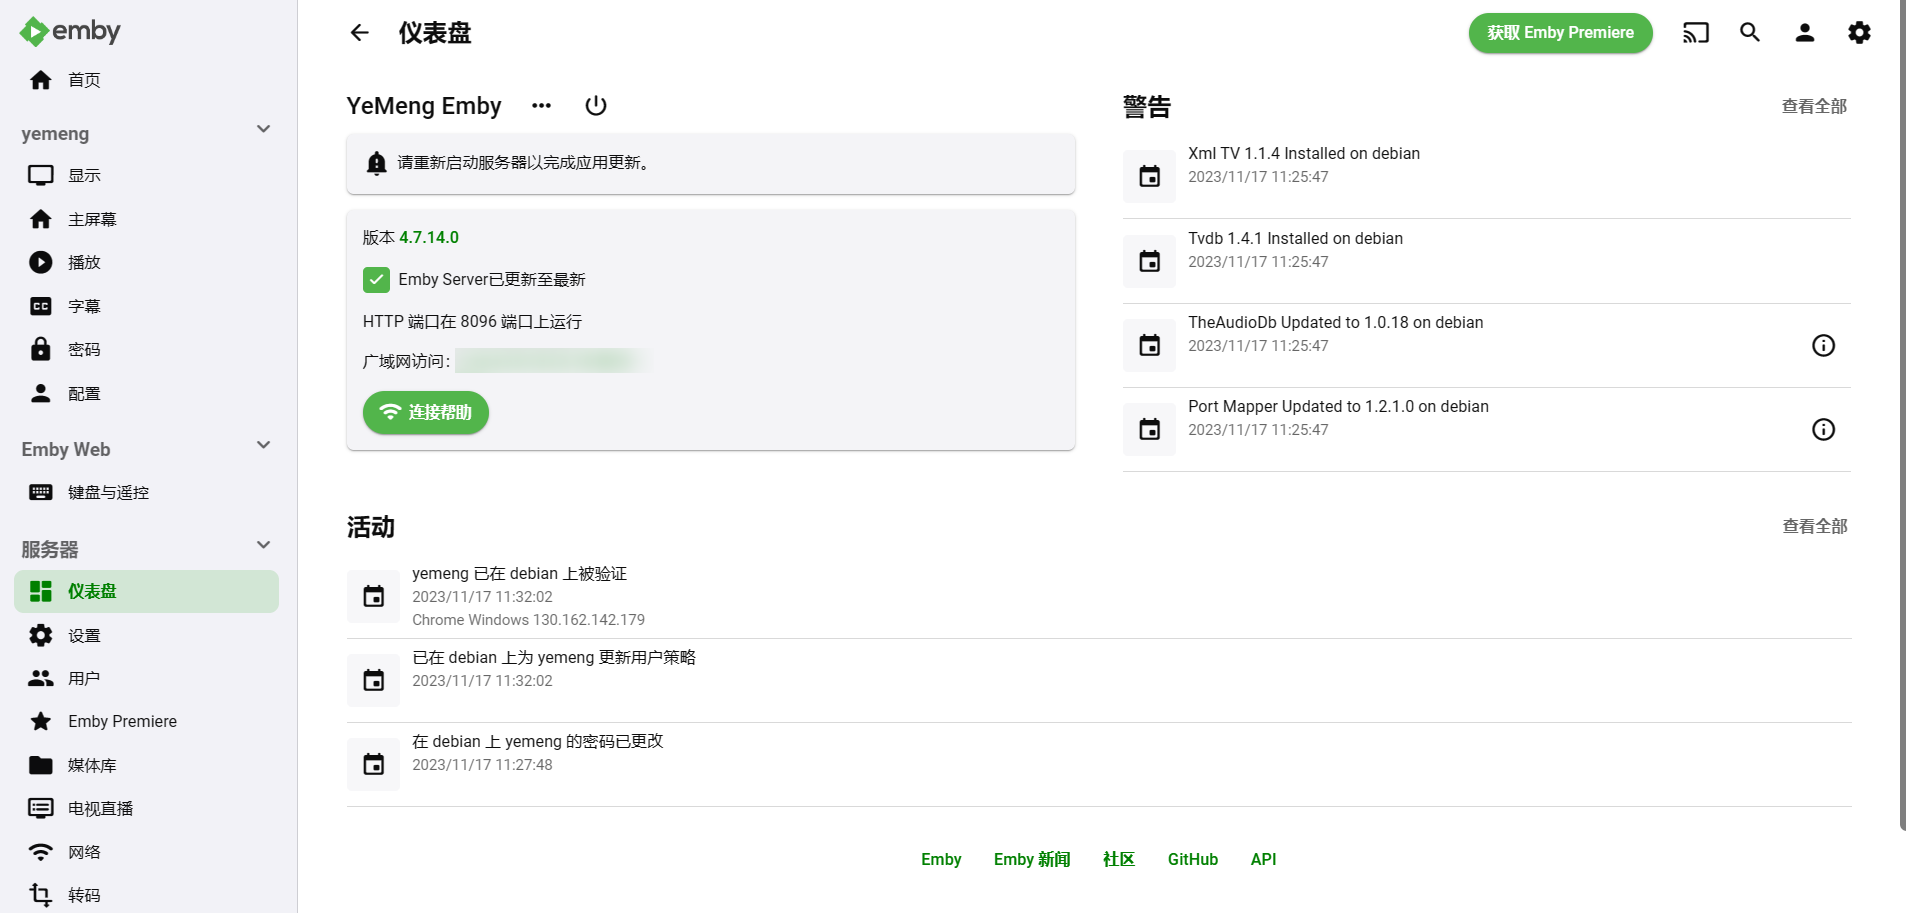1906x913 pixels.
Task: Click the server power icon
Action: click(596, 106)
